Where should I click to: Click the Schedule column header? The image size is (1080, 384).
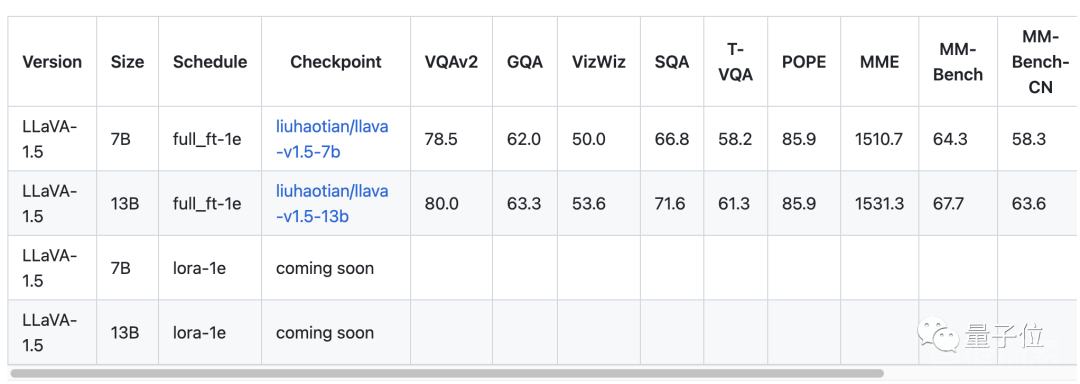(x=210, y=62)
